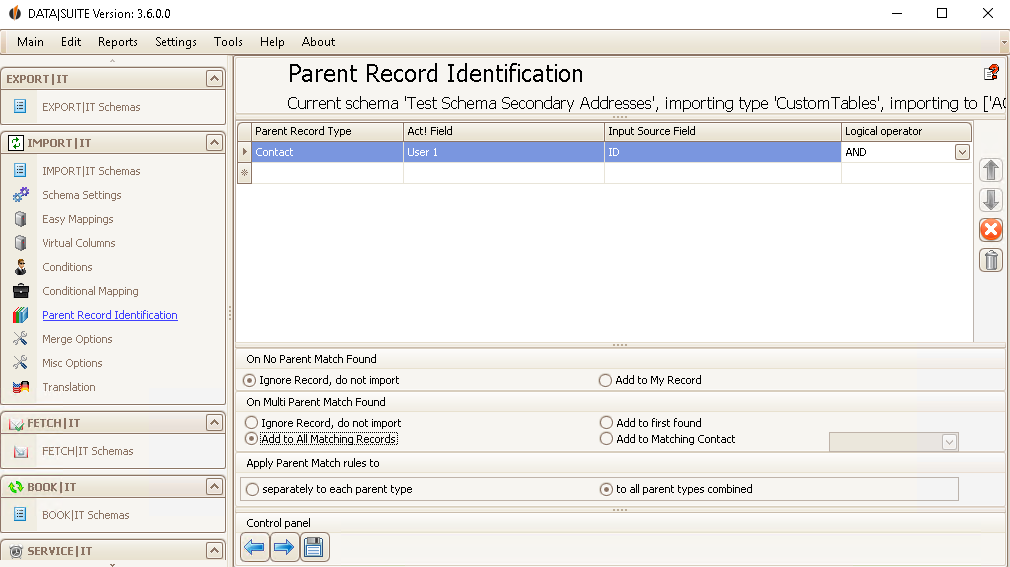
Task: Click the SERVICE|IT section header icon
Action: click(x=15, y=551)
